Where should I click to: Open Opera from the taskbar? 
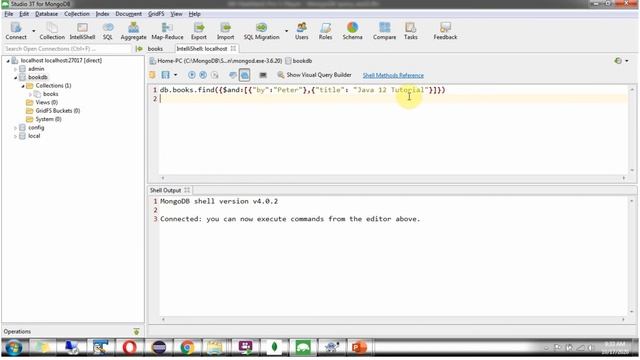click(x=130, y=347)
